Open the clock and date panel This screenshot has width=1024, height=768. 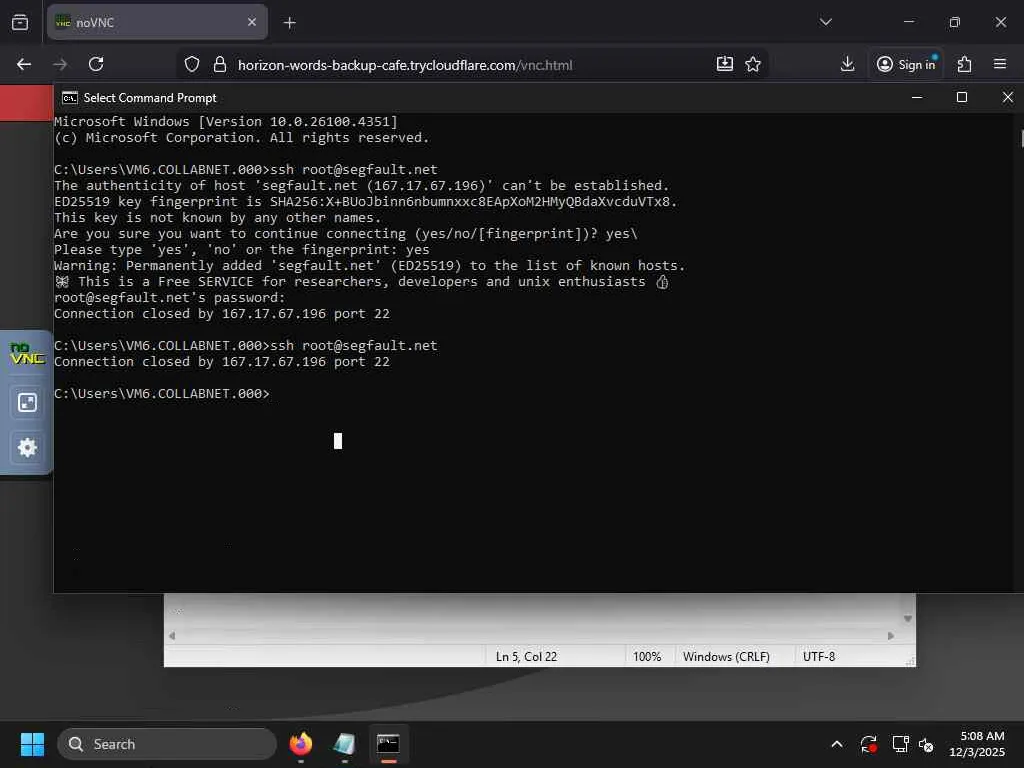[977, 744]
